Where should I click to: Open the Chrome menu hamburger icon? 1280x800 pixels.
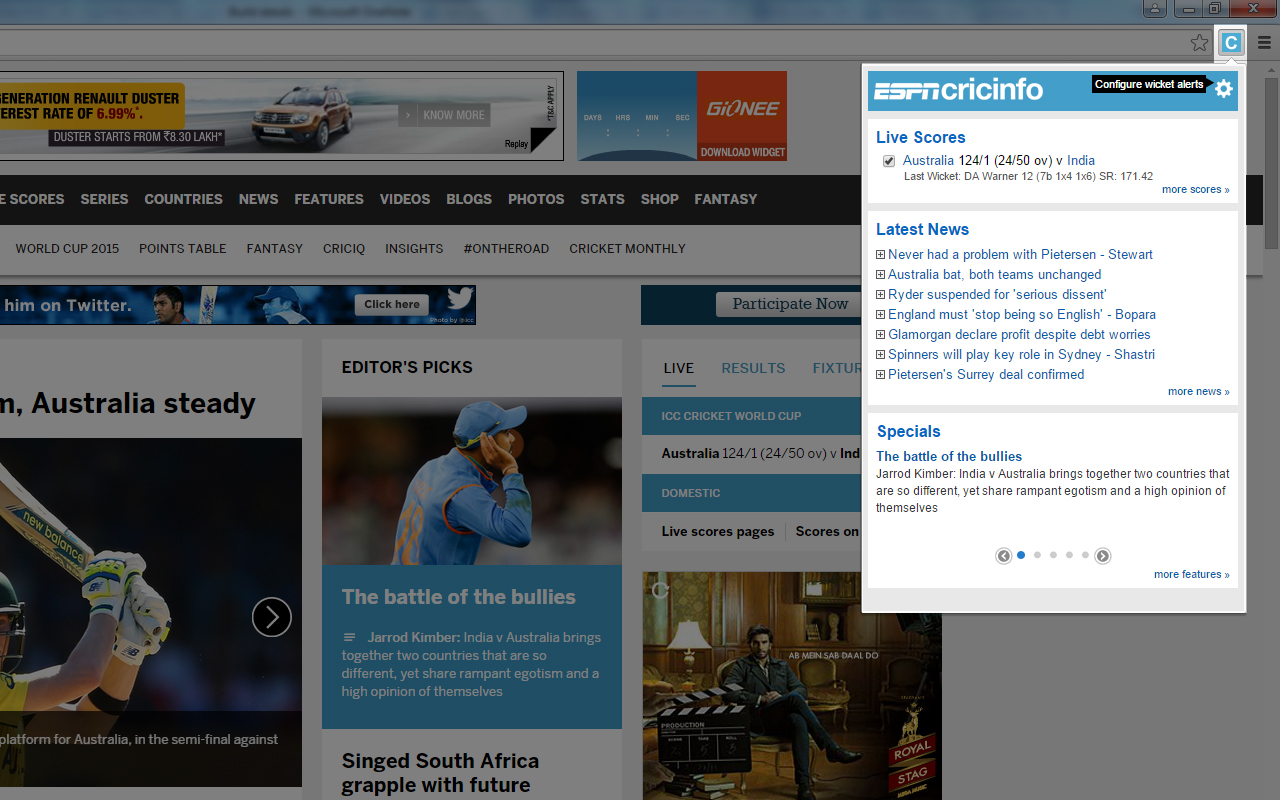[1264, 42]
